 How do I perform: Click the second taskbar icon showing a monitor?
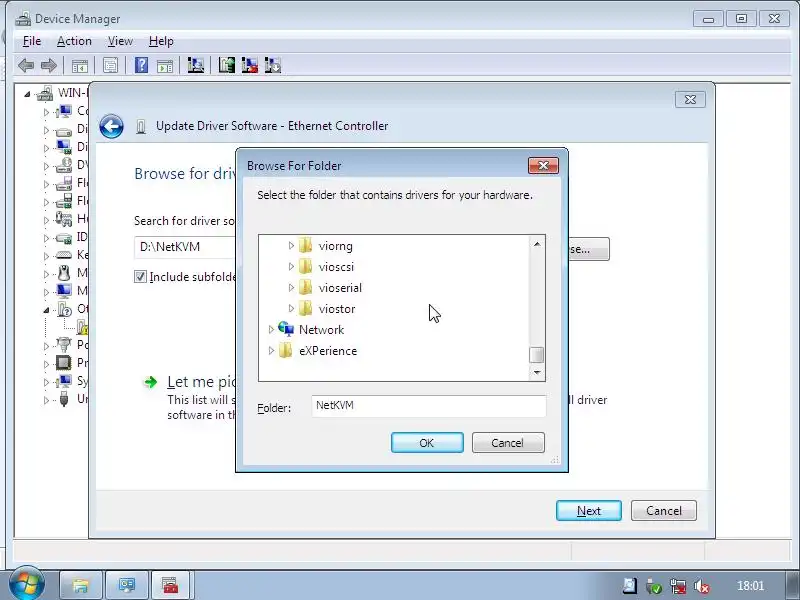point(127,585)
